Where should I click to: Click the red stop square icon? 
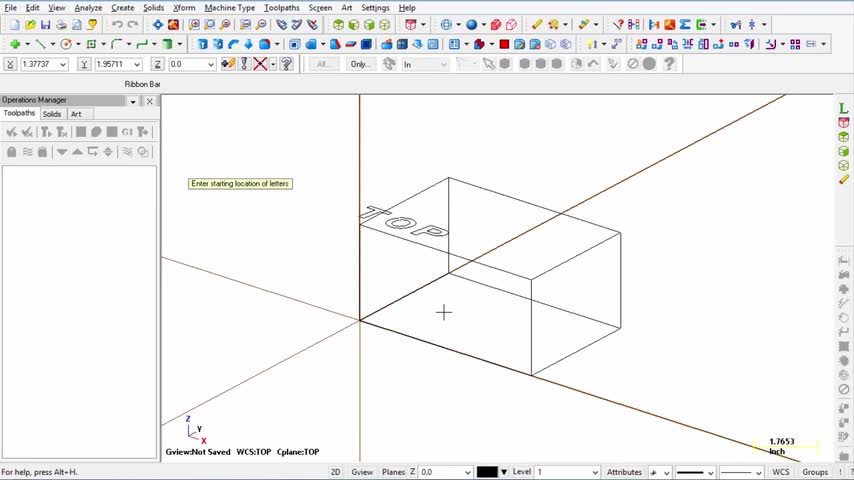click(x=504, y=44)
